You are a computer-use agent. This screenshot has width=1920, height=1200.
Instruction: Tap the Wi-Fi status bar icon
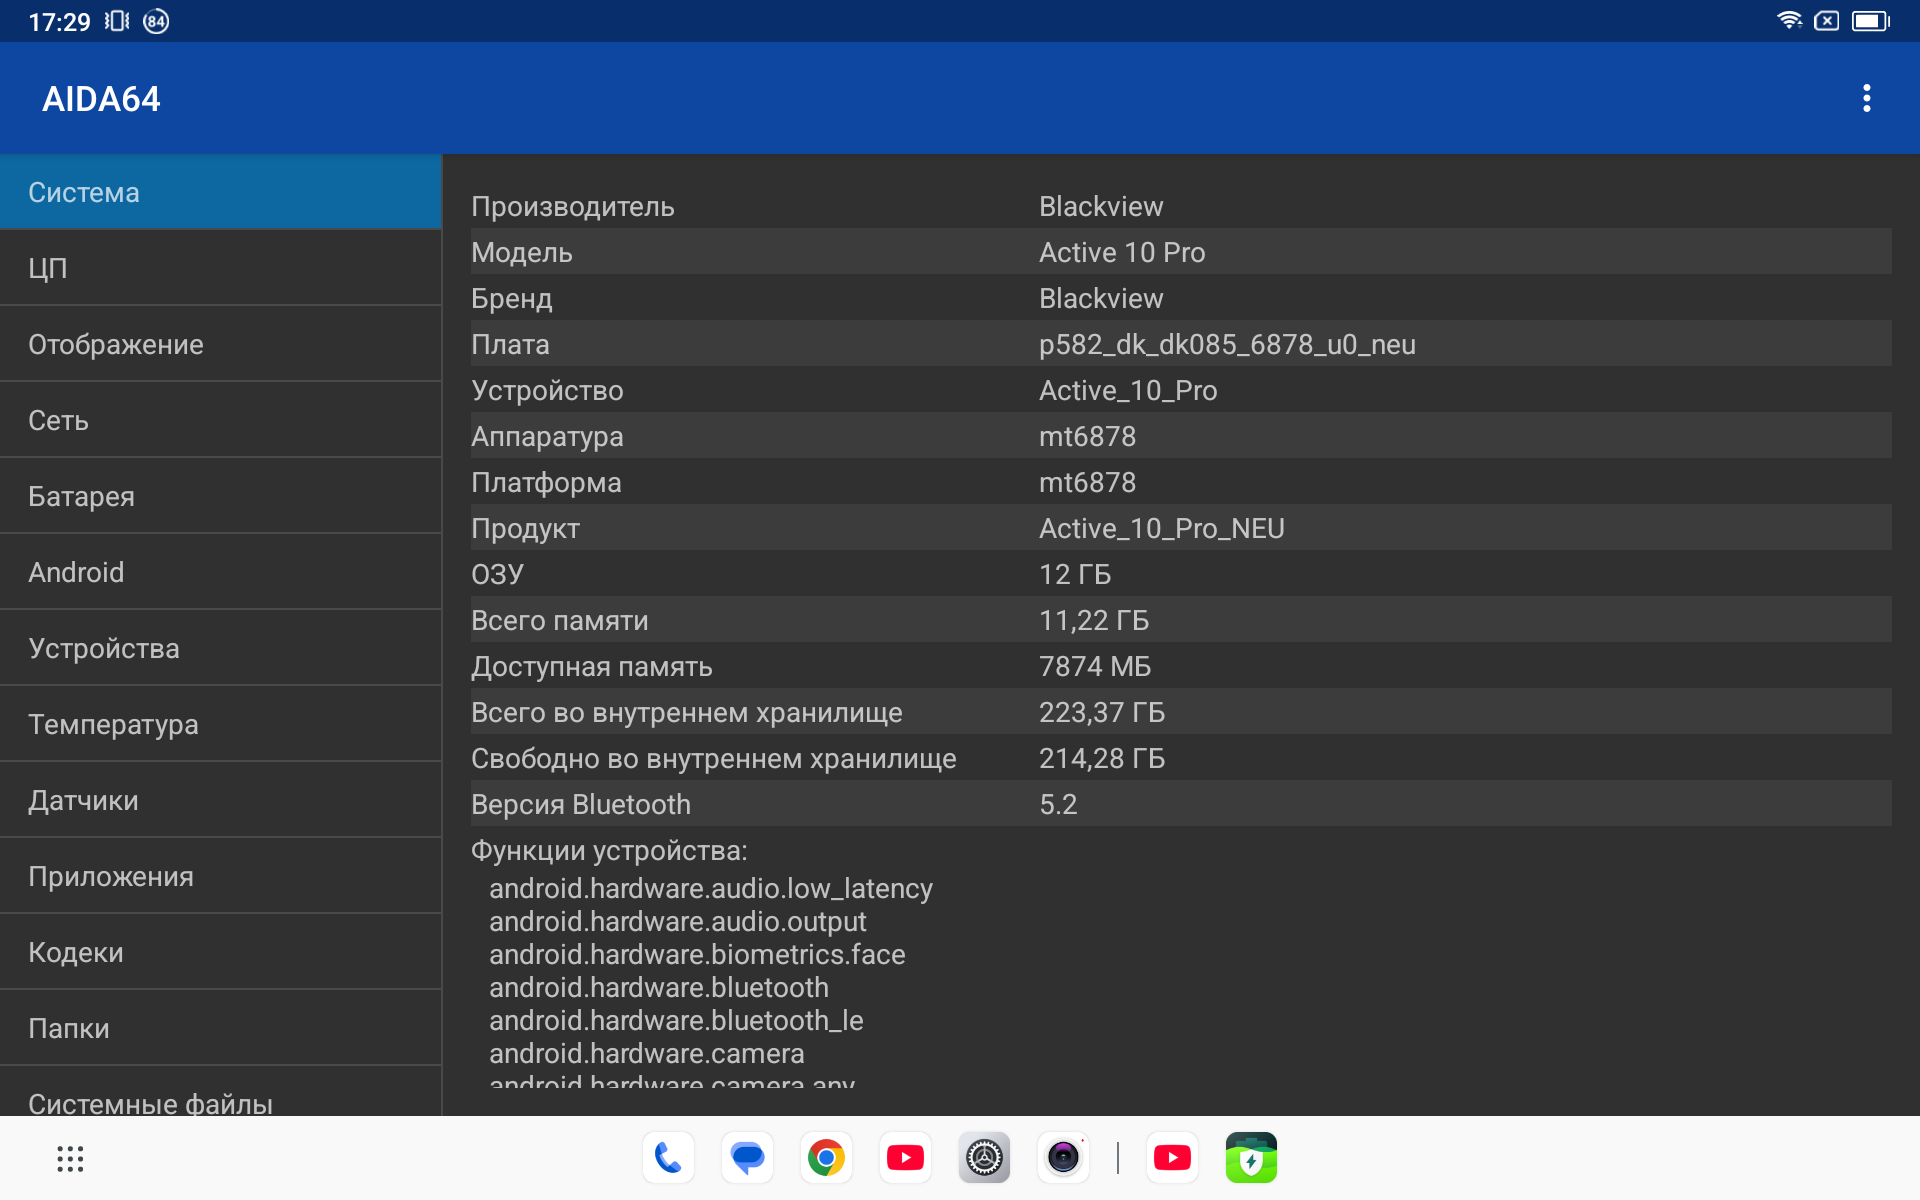coord(1789,21)
